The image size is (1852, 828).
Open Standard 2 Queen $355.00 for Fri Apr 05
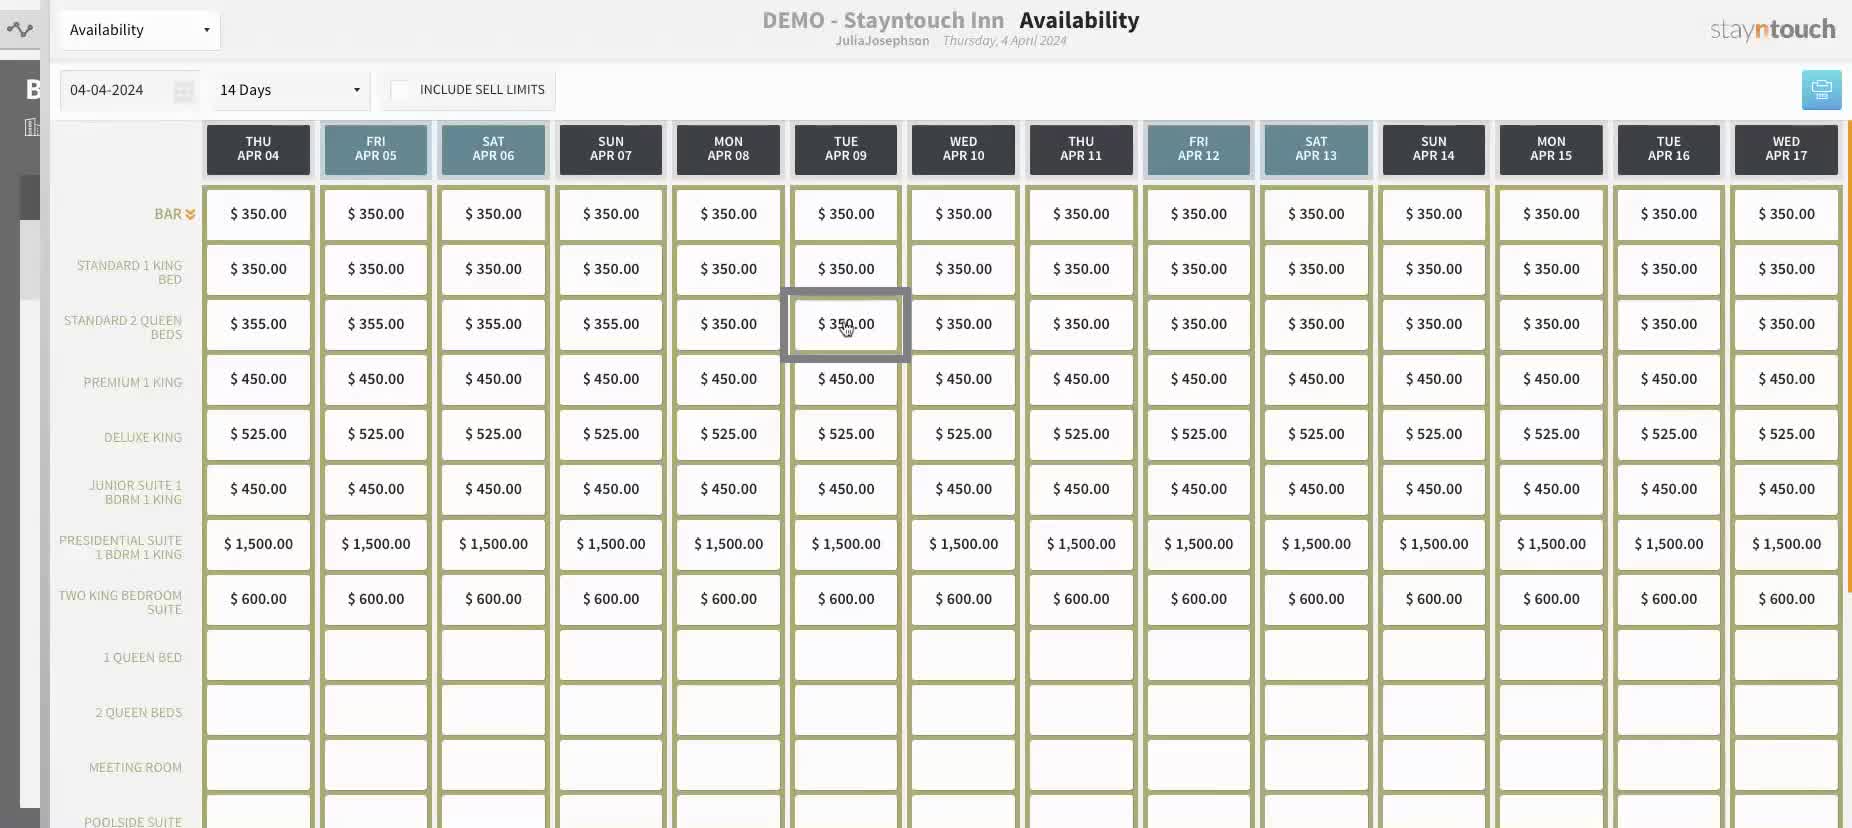[376, 324]
